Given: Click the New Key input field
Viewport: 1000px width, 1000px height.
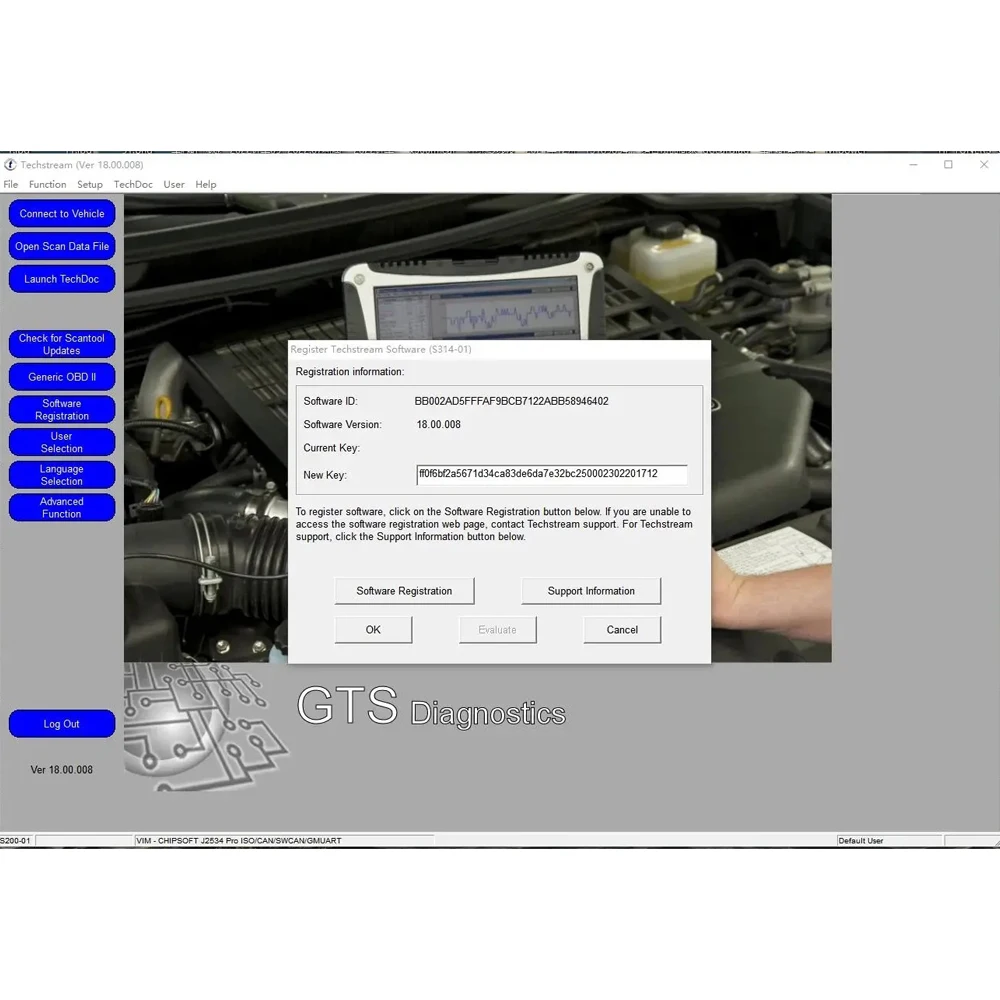Looking at the screenshot, I should (552, 474).
